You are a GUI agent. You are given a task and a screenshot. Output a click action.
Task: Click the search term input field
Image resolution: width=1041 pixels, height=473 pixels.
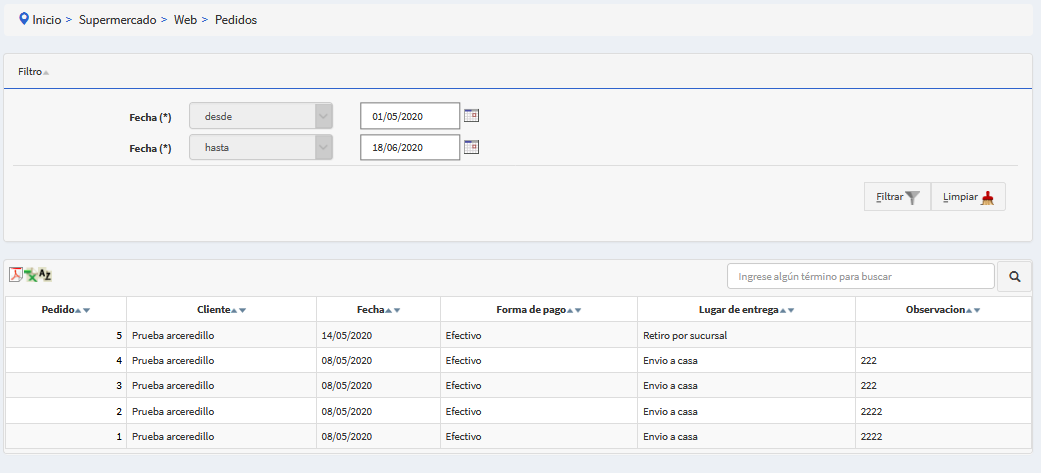tap(860, 276)
